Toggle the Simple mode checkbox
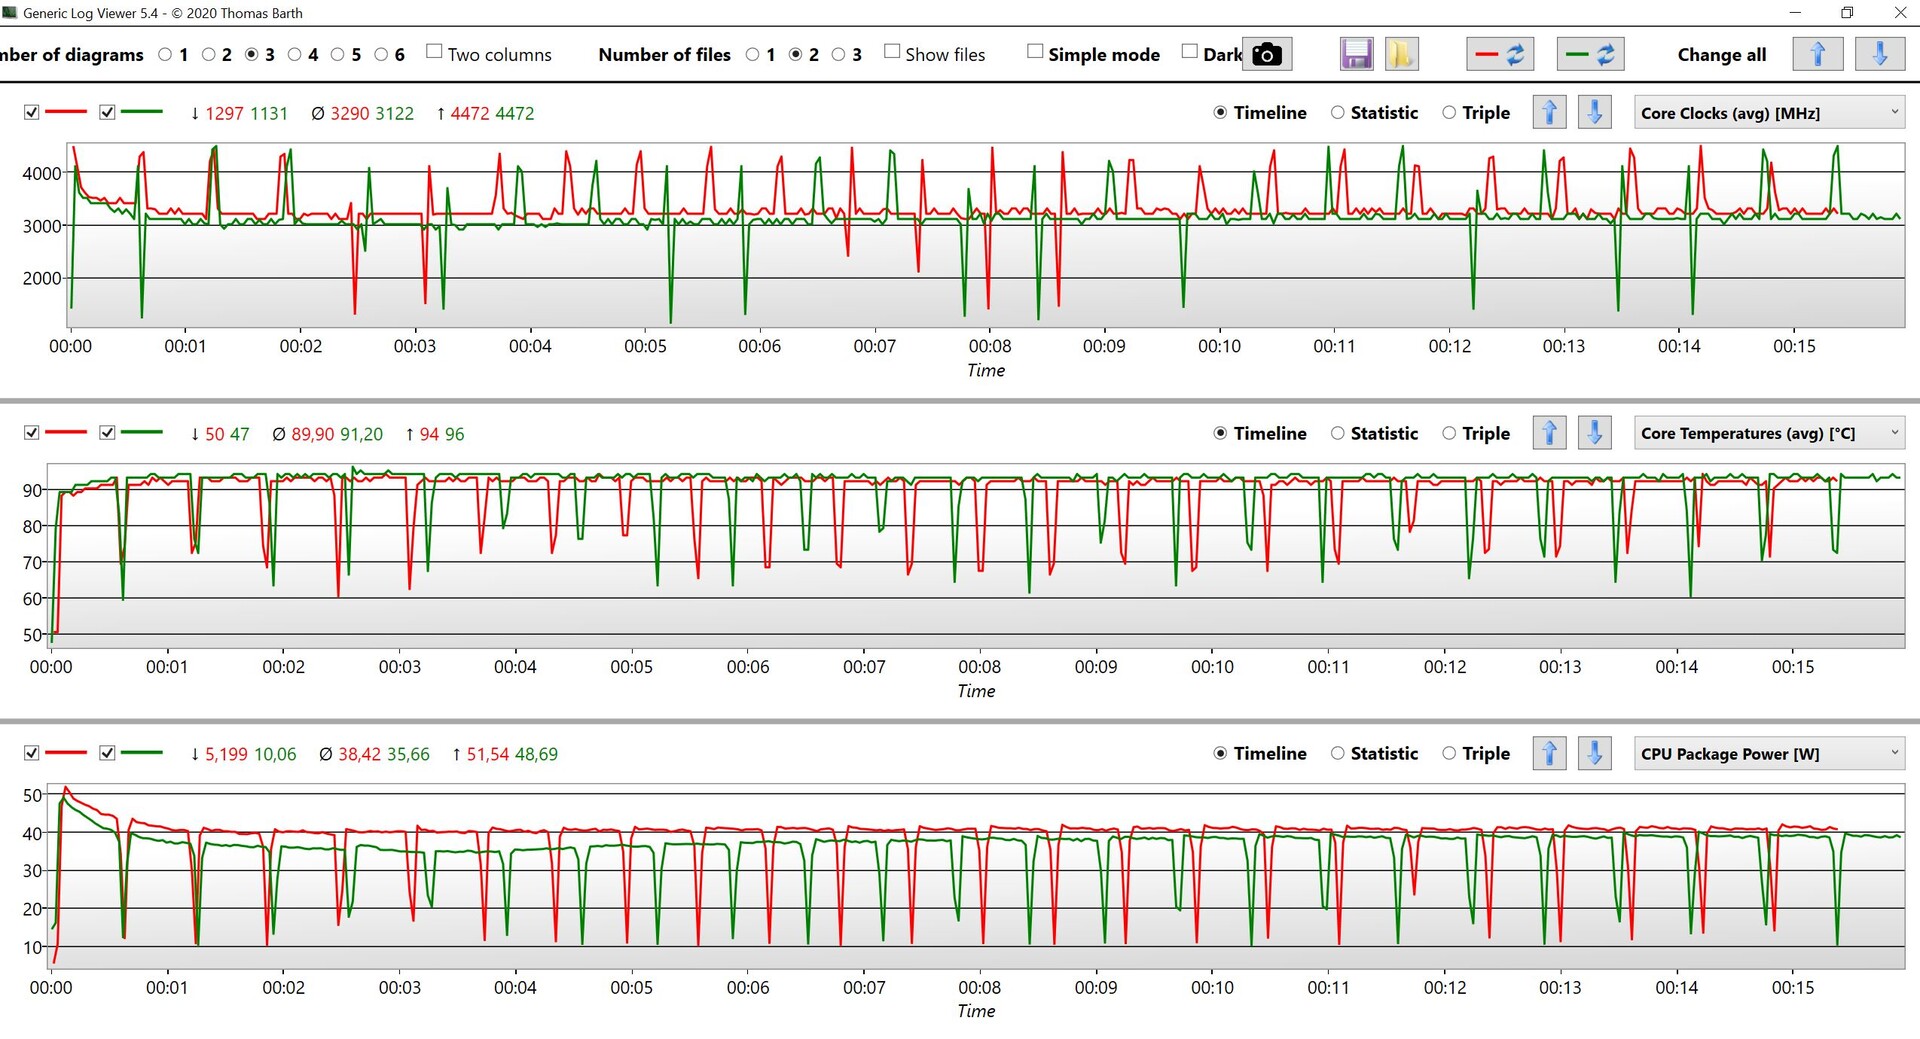Screen dimensions: 1920x1039 (1035, 52)
